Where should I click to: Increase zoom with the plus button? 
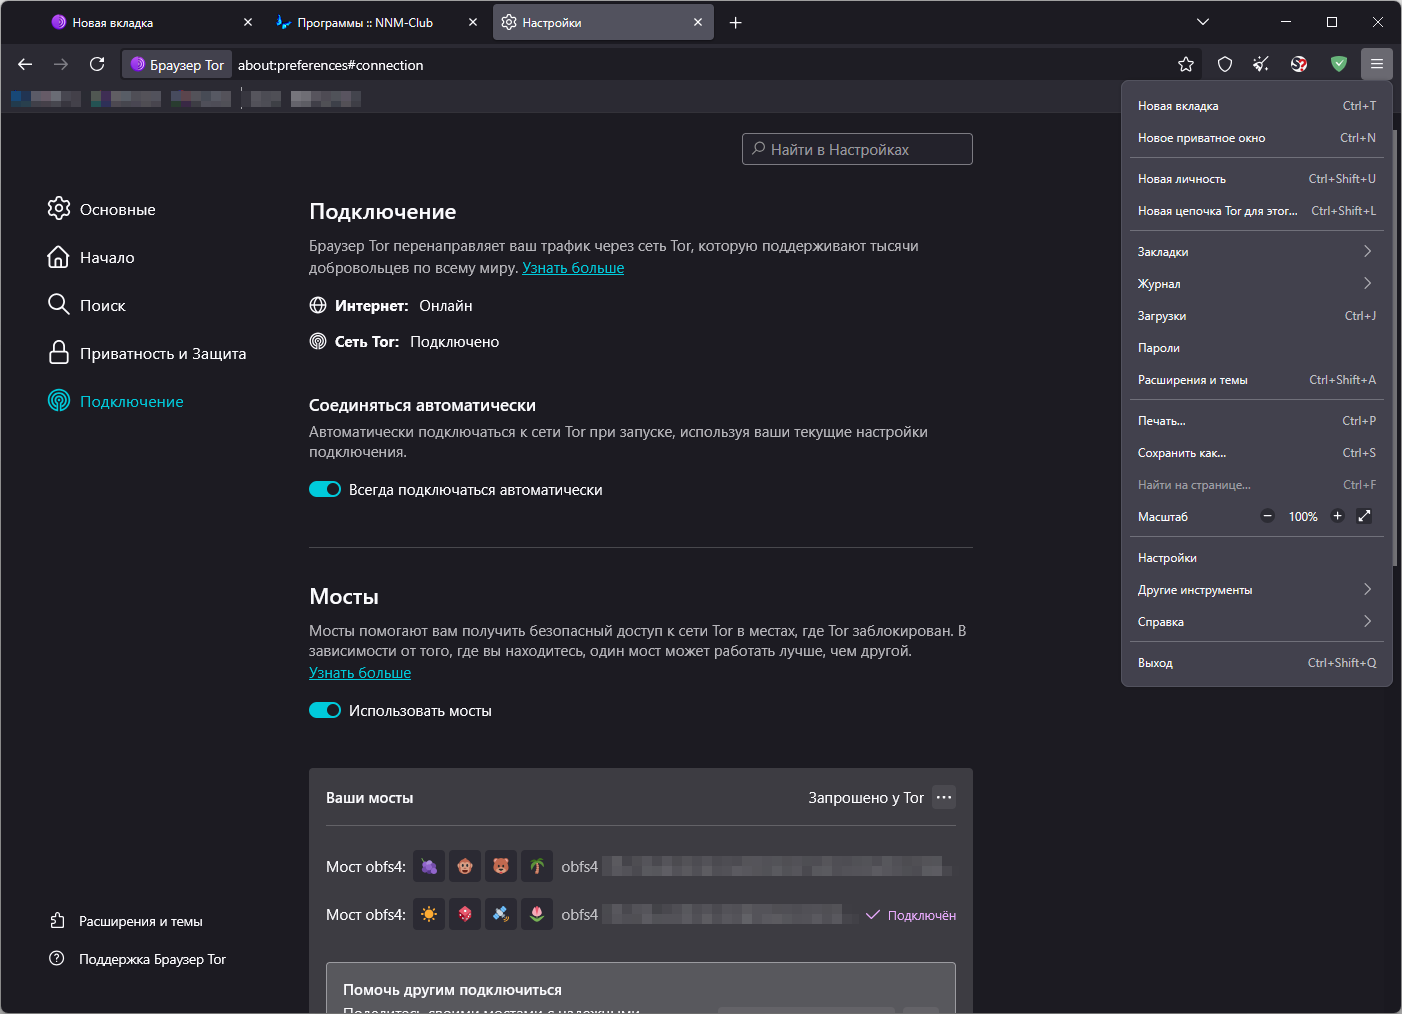[1337, 516]
